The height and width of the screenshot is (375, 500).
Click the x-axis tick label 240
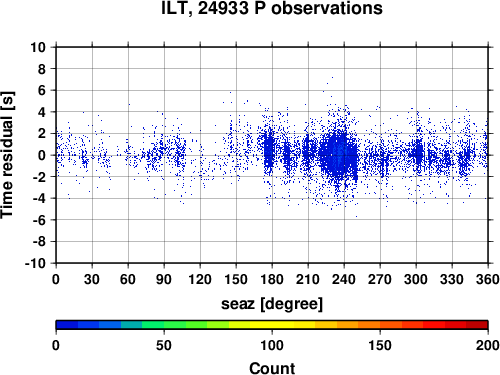point(344,279)
